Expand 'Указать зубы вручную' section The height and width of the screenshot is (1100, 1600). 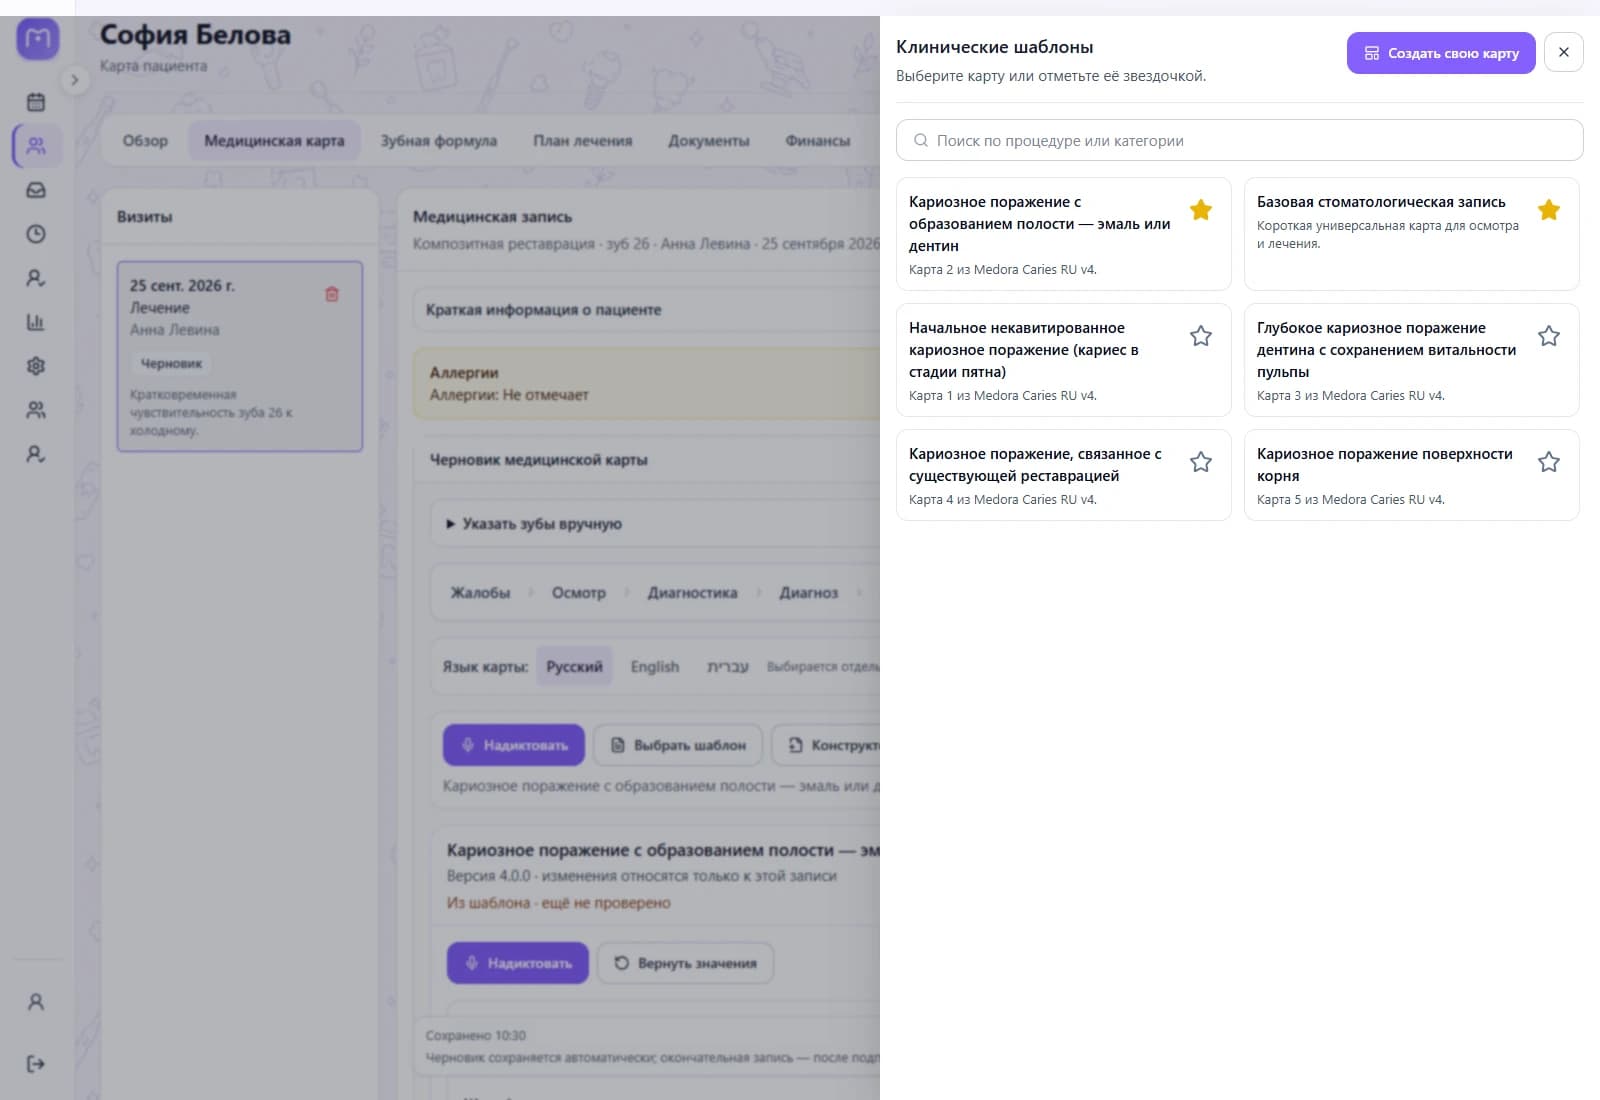535,524
